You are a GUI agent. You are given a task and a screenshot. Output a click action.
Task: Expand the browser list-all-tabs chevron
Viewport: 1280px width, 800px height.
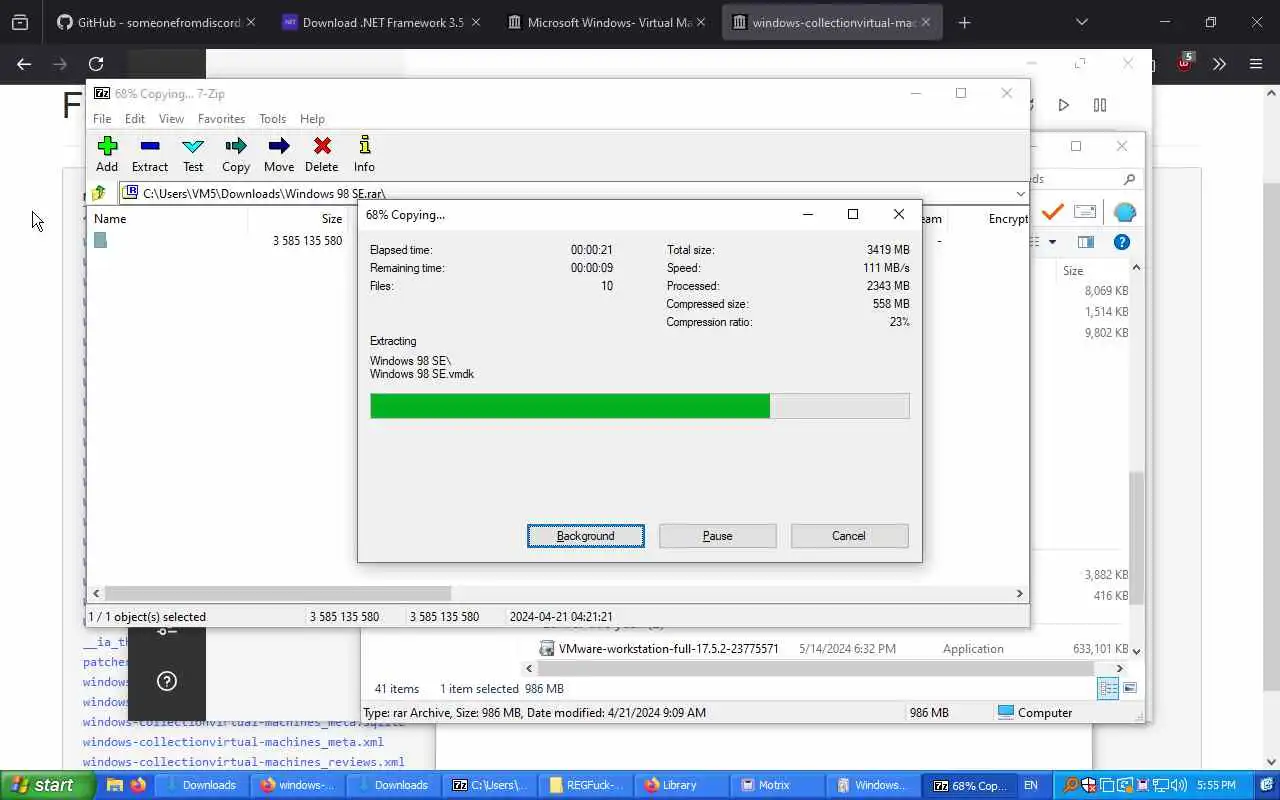pos(1082,22)
